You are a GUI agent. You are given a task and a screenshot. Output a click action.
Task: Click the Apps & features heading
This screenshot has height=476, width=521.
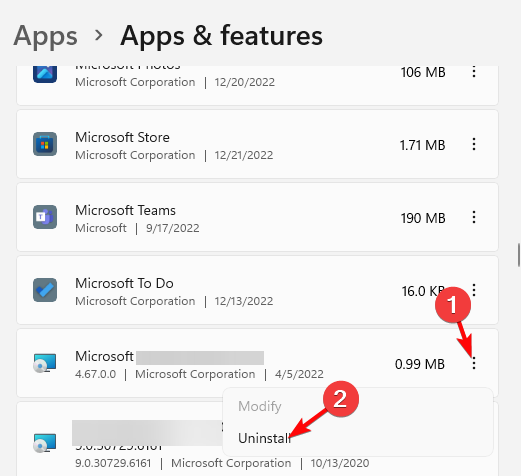221,36
